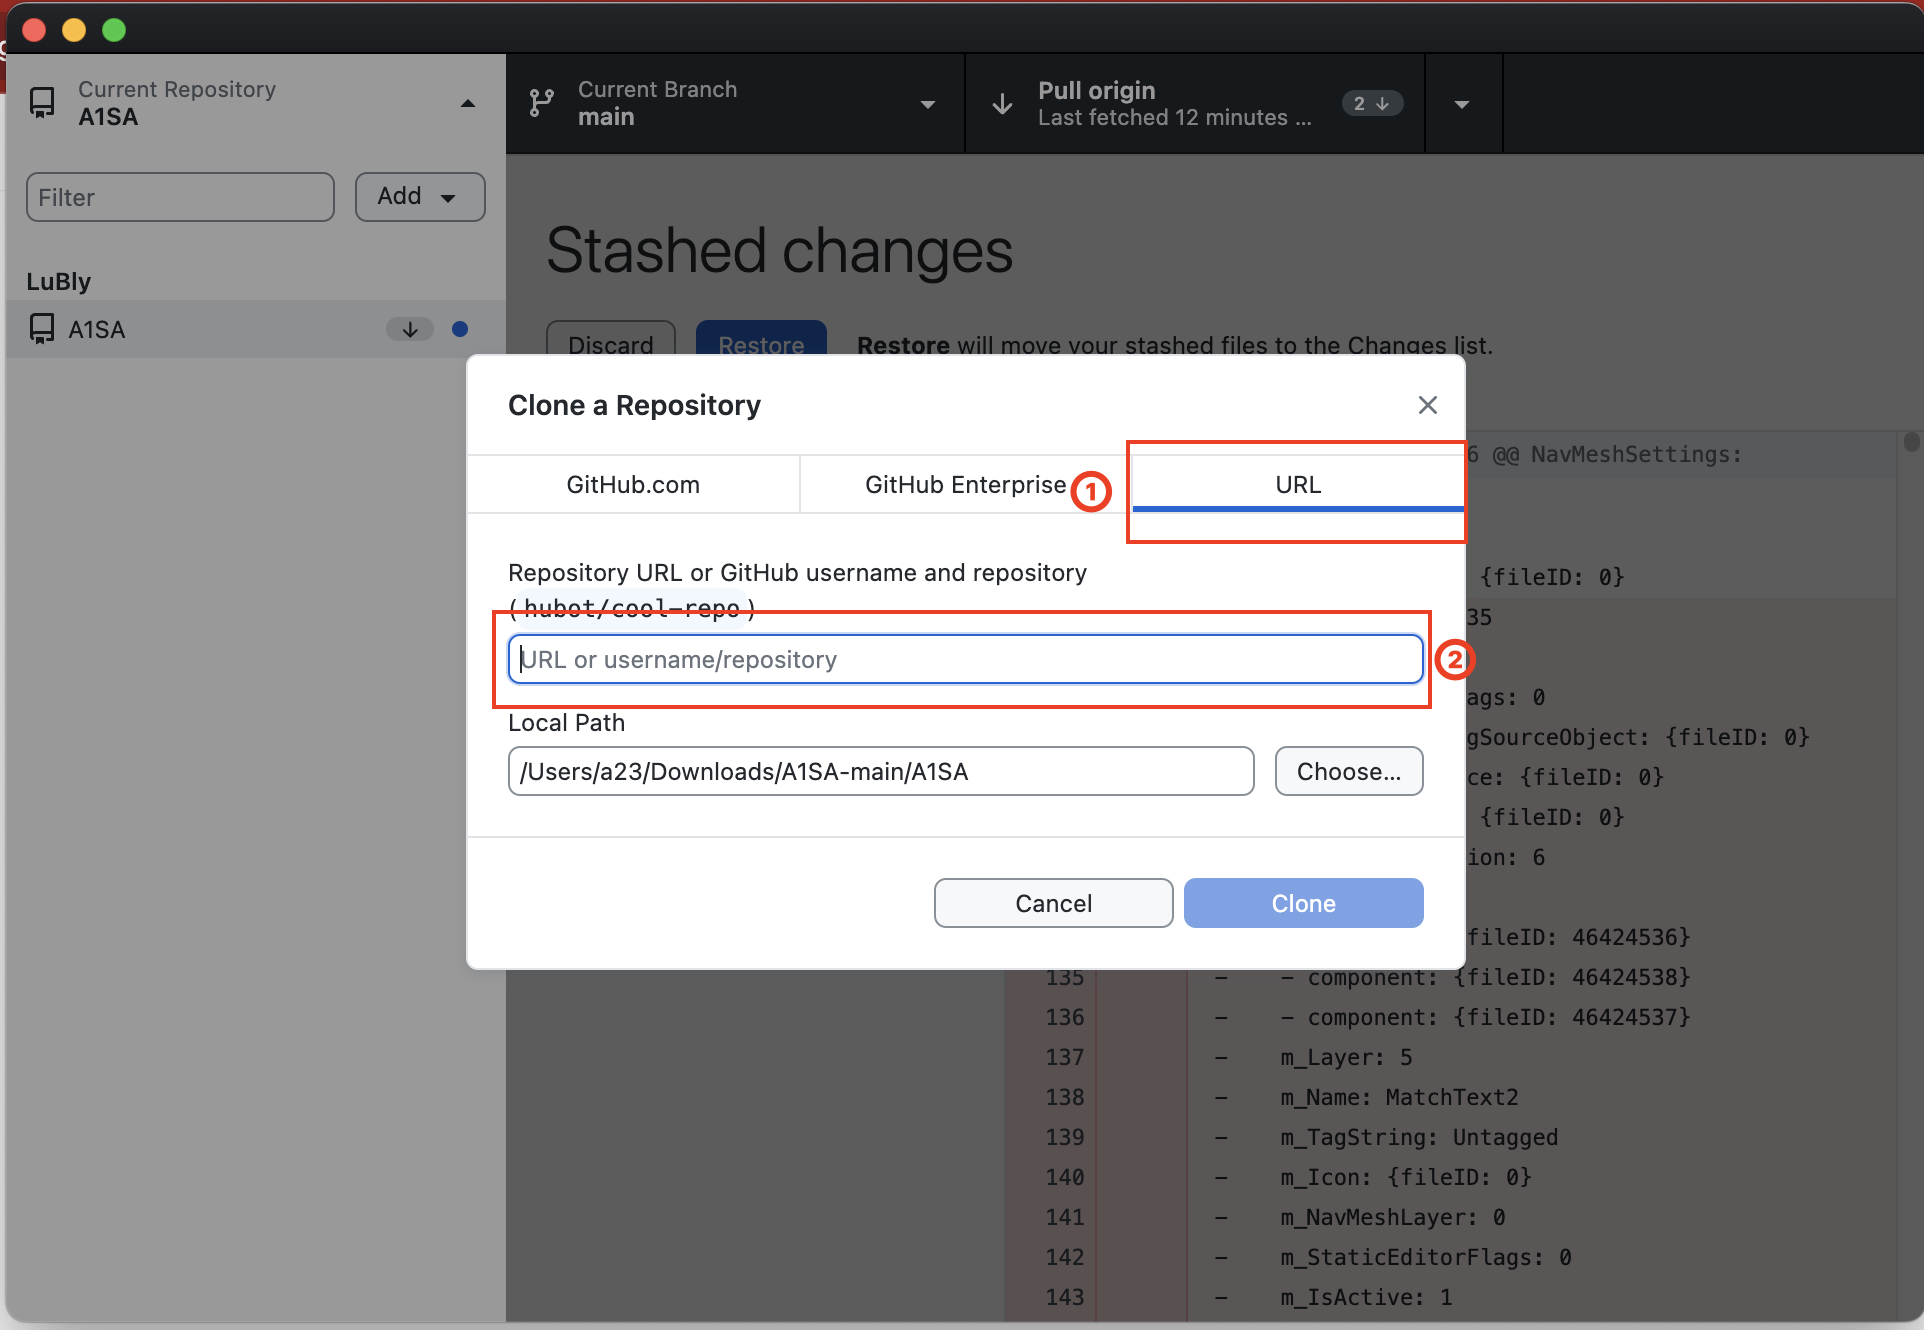
Task: Expand the Pull origin options arrow
Action: [1462, 103]
